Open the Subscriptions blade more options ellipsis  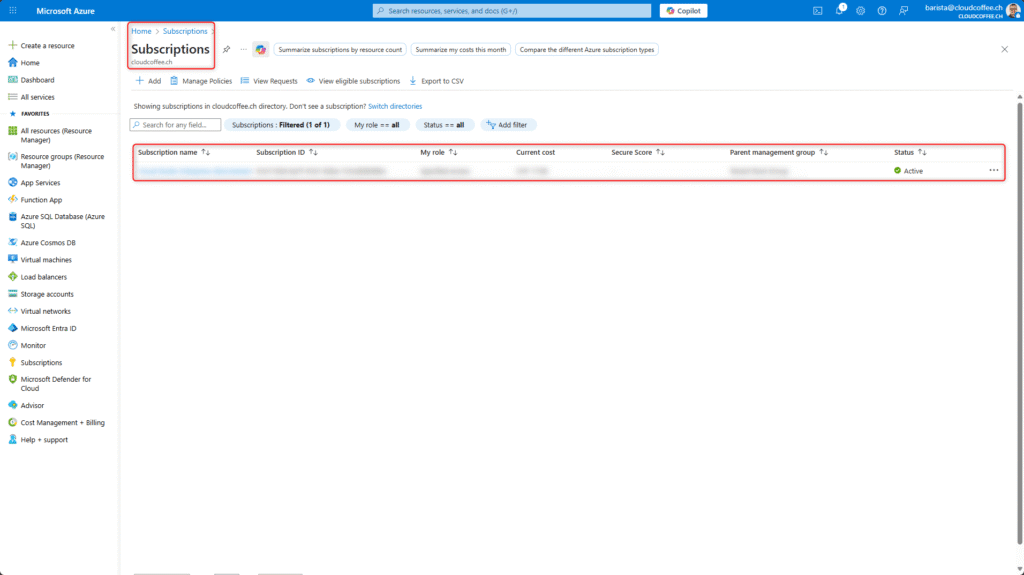(244, 49)
